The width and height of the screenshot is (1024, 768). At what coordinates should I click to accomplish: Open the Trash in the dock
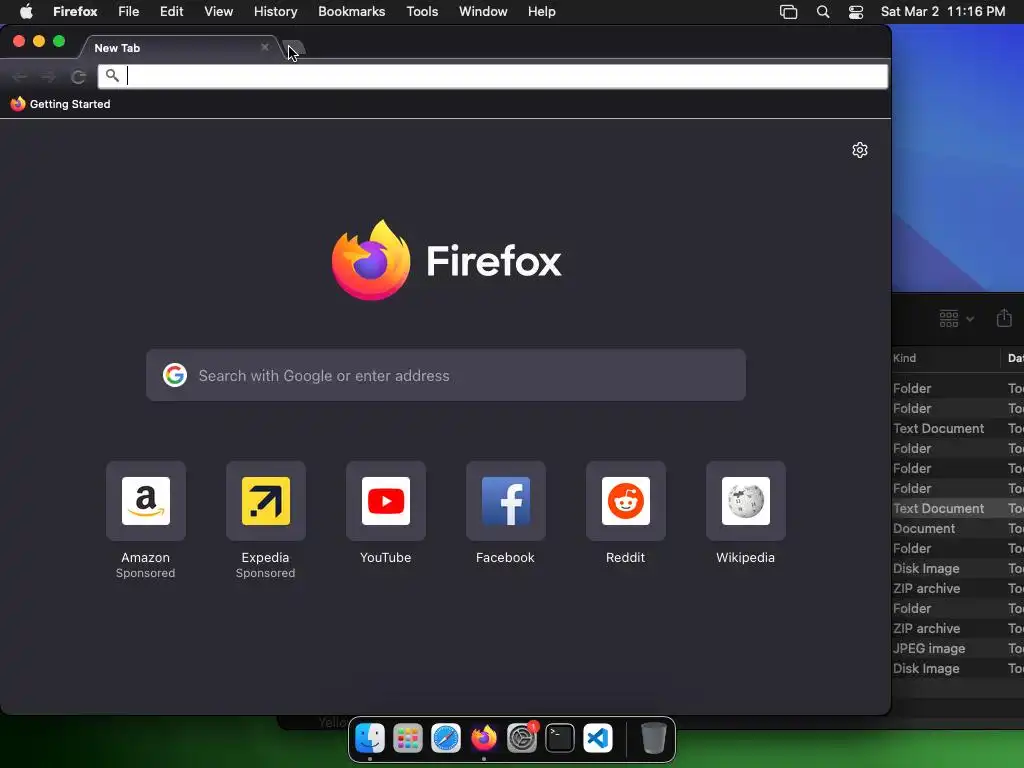[653, 739]
